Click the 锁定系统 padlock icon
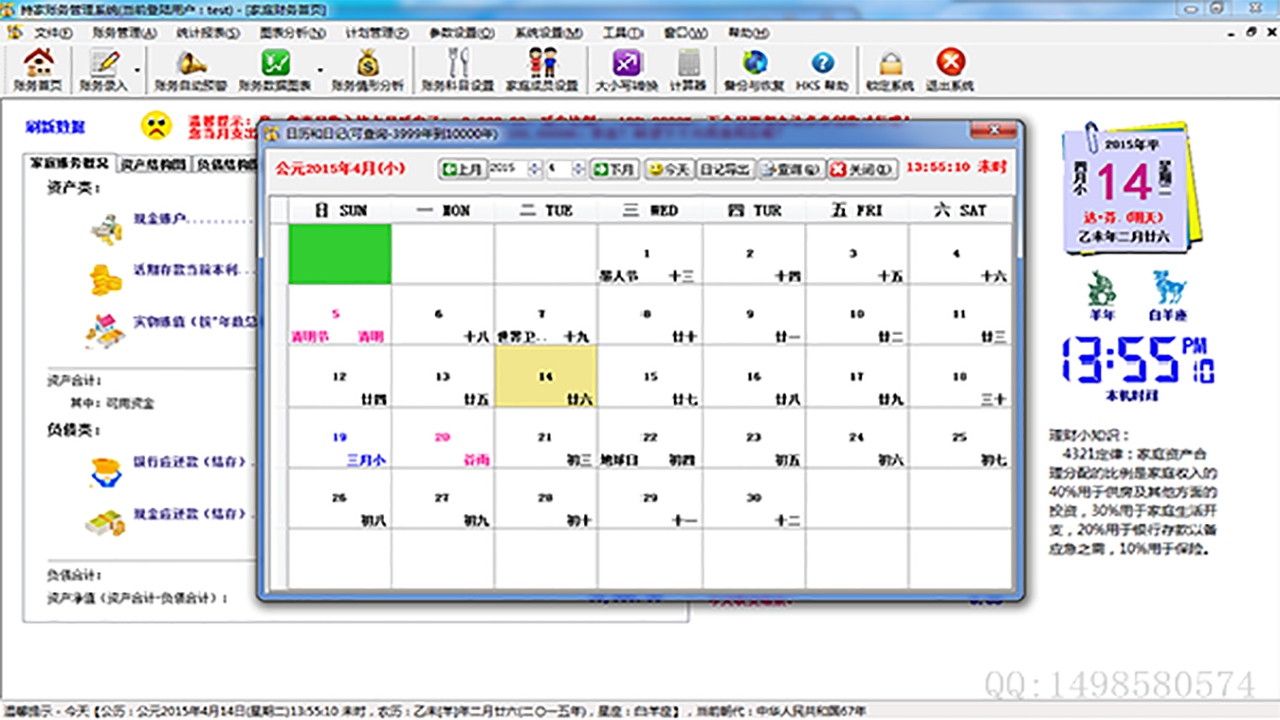 [890, 69]
